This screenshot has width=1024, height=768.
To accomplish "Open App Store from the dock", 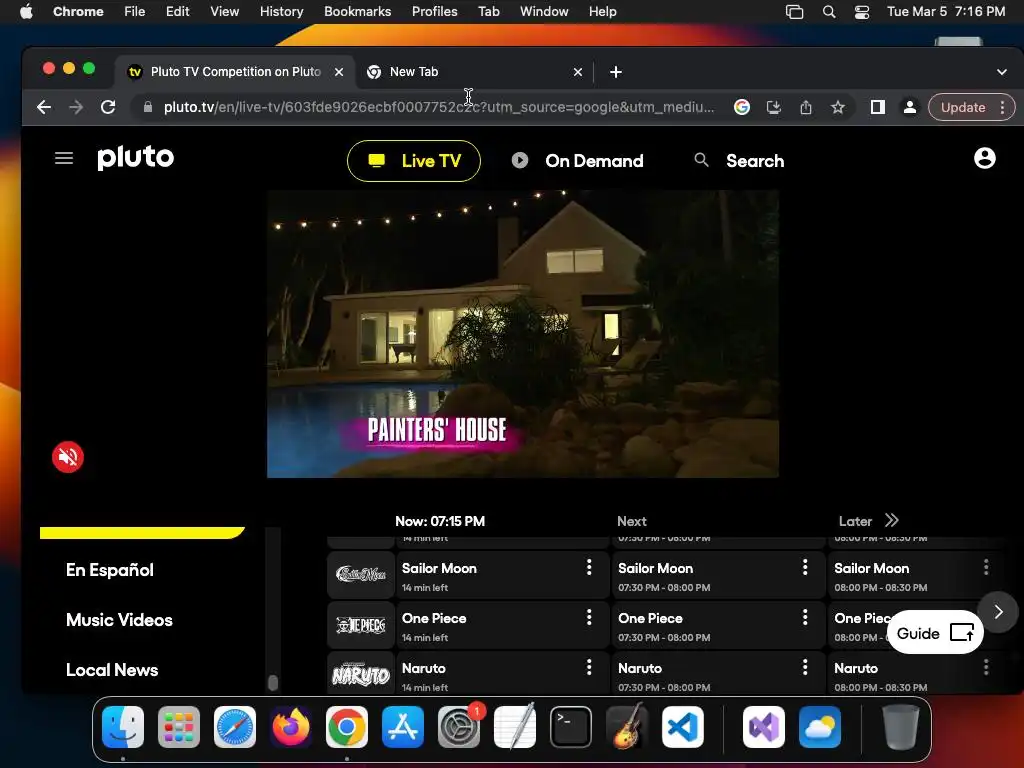I will 403,727.
